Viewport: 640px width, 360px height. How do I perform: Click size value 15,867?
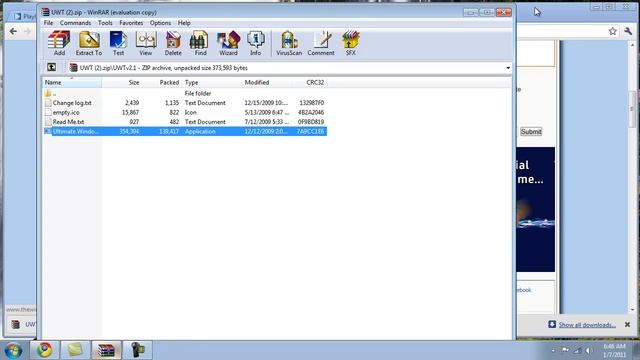coord(130,112)
